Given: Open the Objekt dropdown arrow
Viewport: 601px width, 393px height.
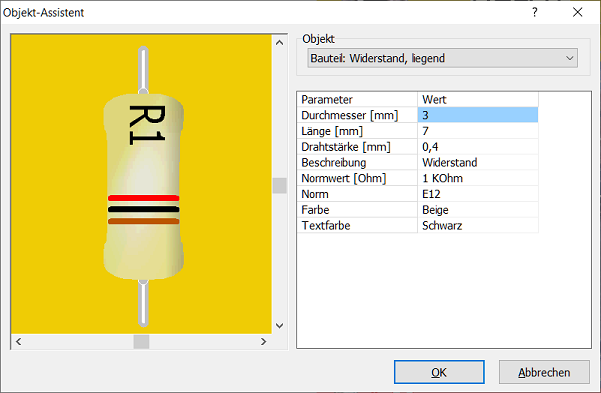Looking at the screenshot, I should (570, 58).
